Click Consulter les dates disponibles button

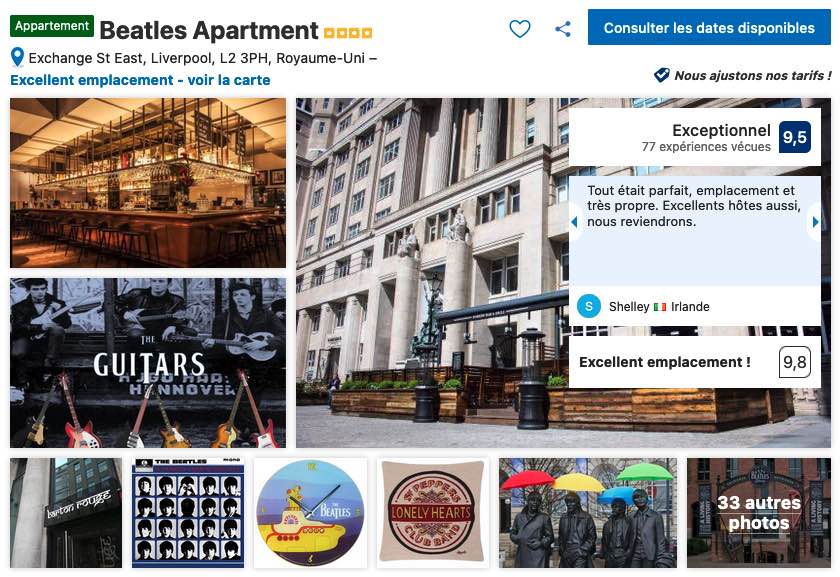[709, 27]
